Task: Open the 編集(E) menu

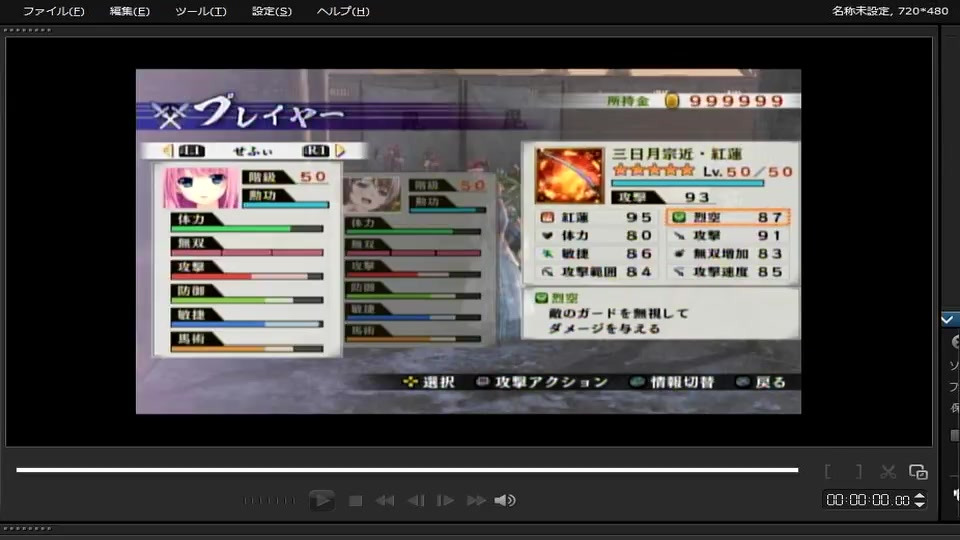Action: pyautogui.click(x=129, y=11)
